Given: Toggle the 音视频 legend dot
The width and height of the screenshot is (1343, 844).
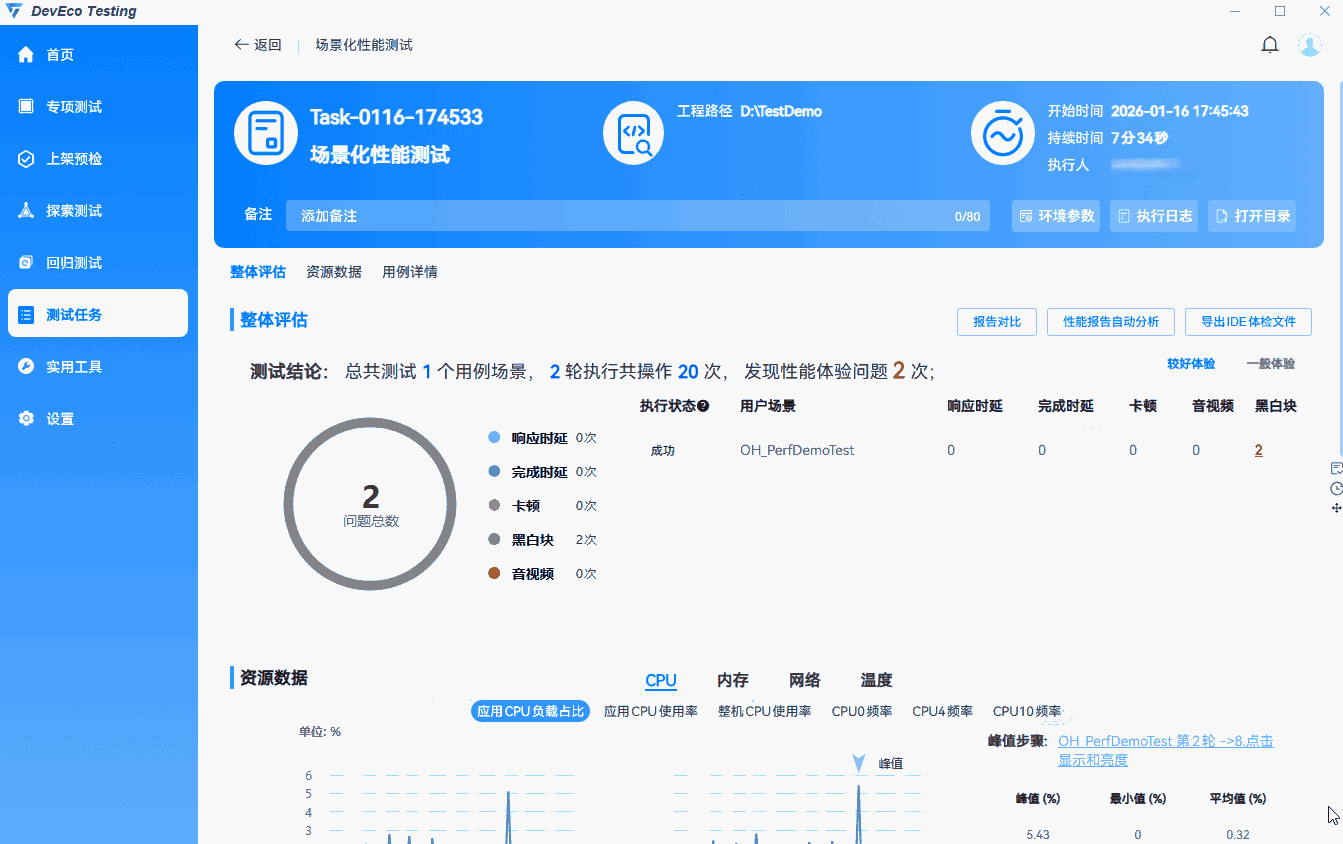Looking at the screenshot, I should (494, 574).
